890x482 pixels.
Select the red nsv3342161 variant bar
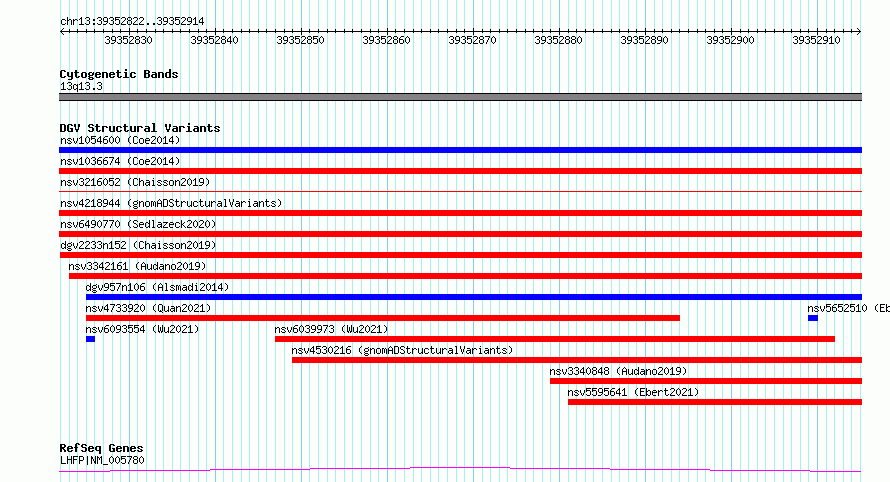pos(465,276)
